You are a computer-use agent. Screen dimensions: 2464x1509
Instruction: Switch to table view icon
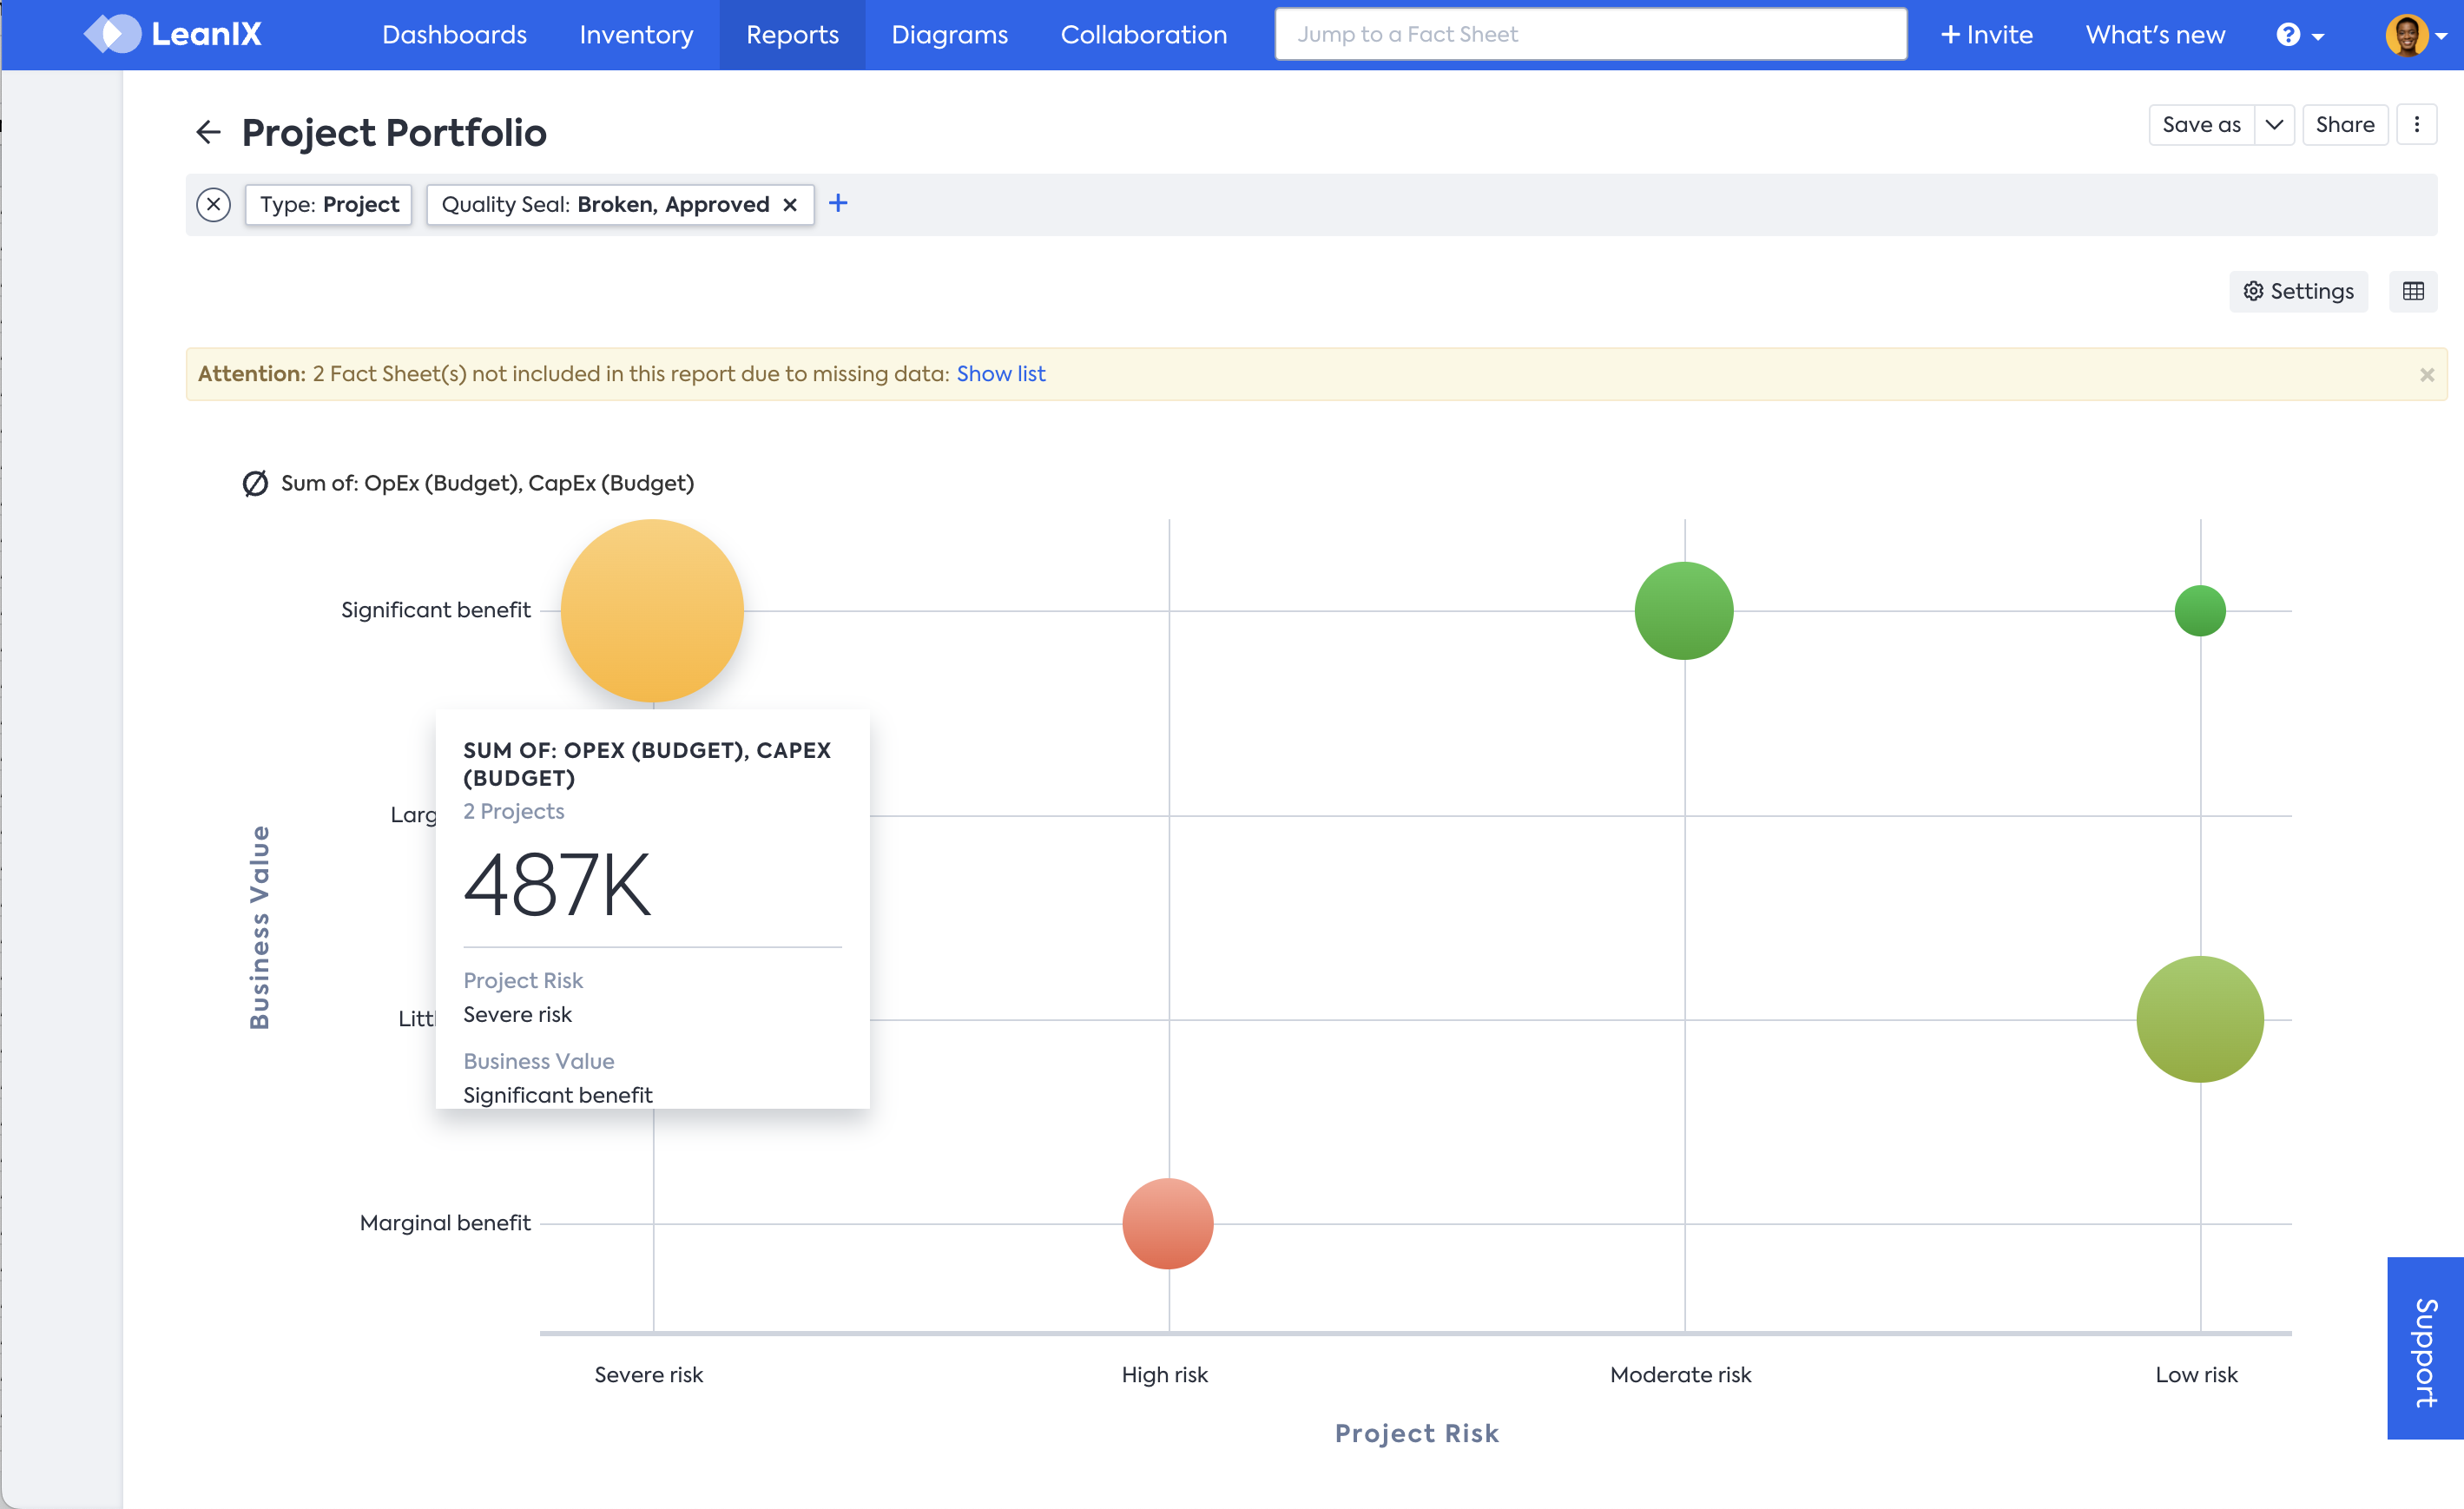(x=2412, y=291)
